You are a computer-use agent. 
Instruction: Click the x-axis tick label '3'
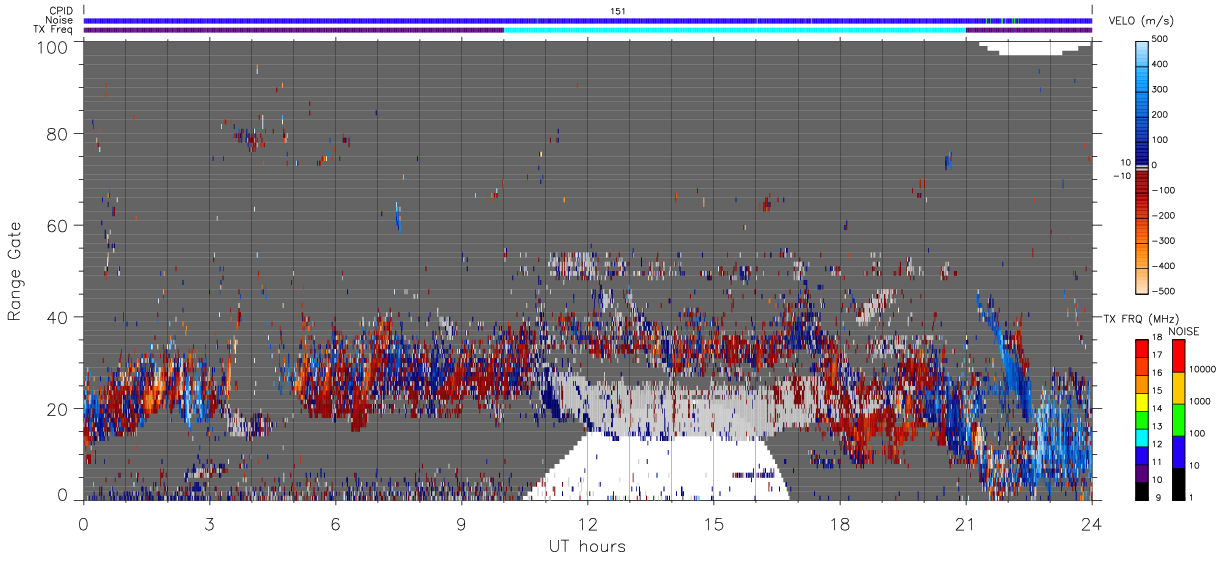click(209, 523)
